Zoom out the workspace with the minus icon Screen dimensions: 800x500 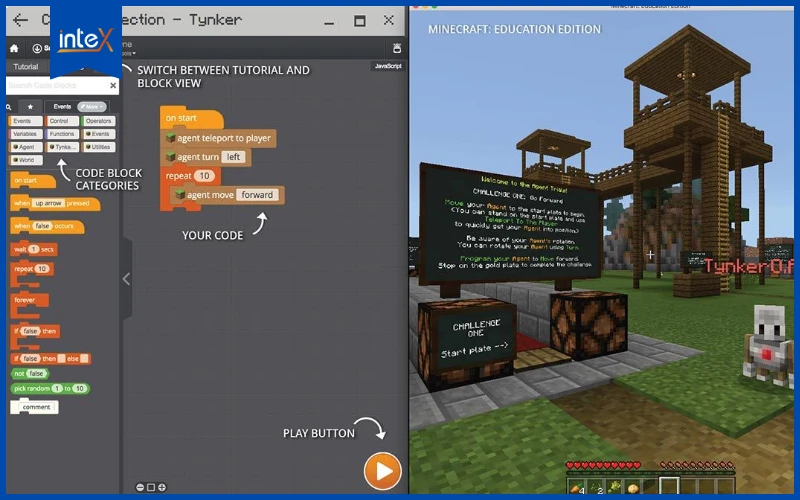[x=140, y=487]
